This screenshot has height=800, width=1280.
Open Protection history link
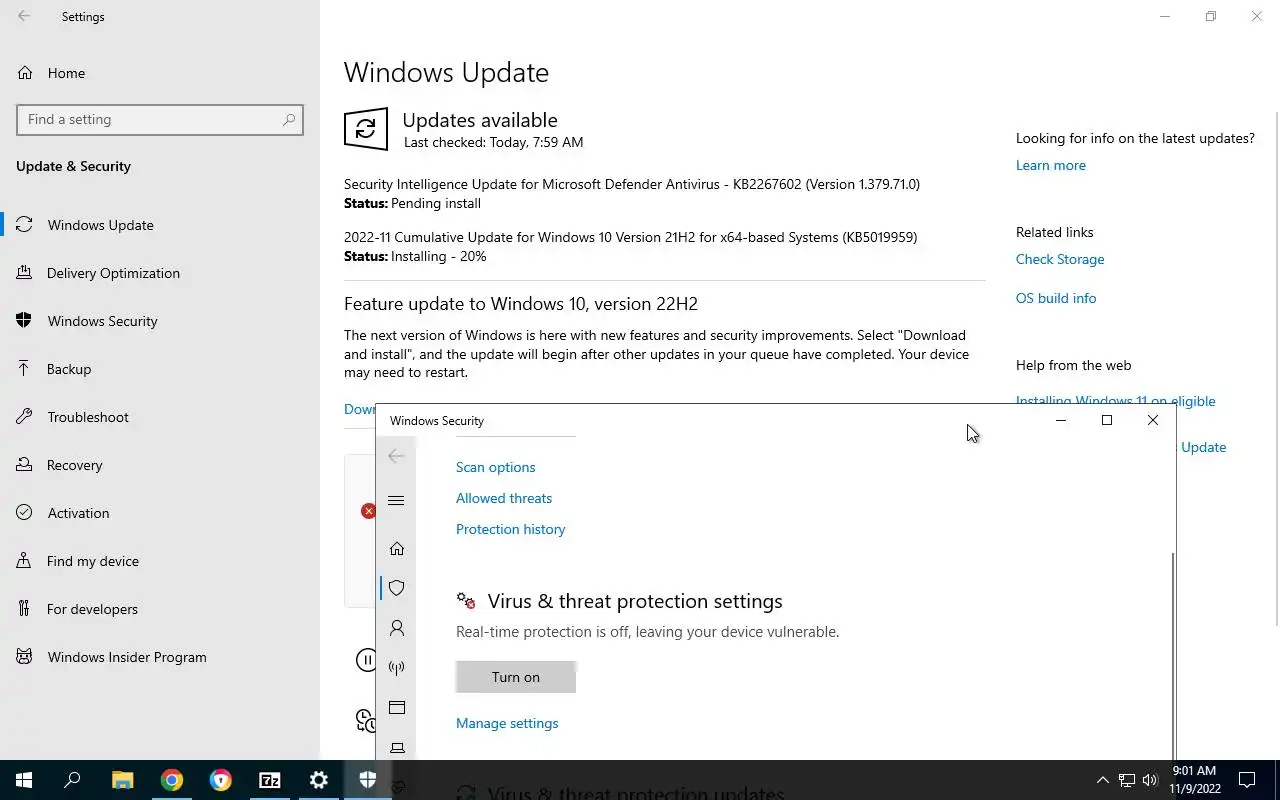[511, 529]
